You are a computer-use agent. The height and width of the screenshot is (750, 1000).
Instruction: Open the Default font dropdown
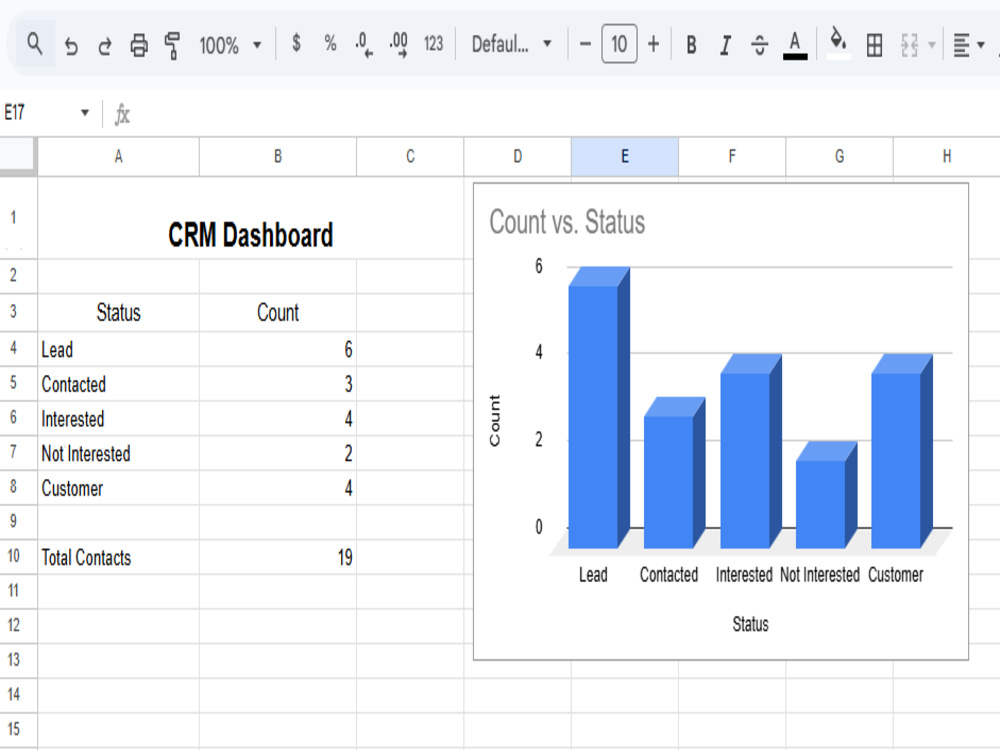(511, 44)
